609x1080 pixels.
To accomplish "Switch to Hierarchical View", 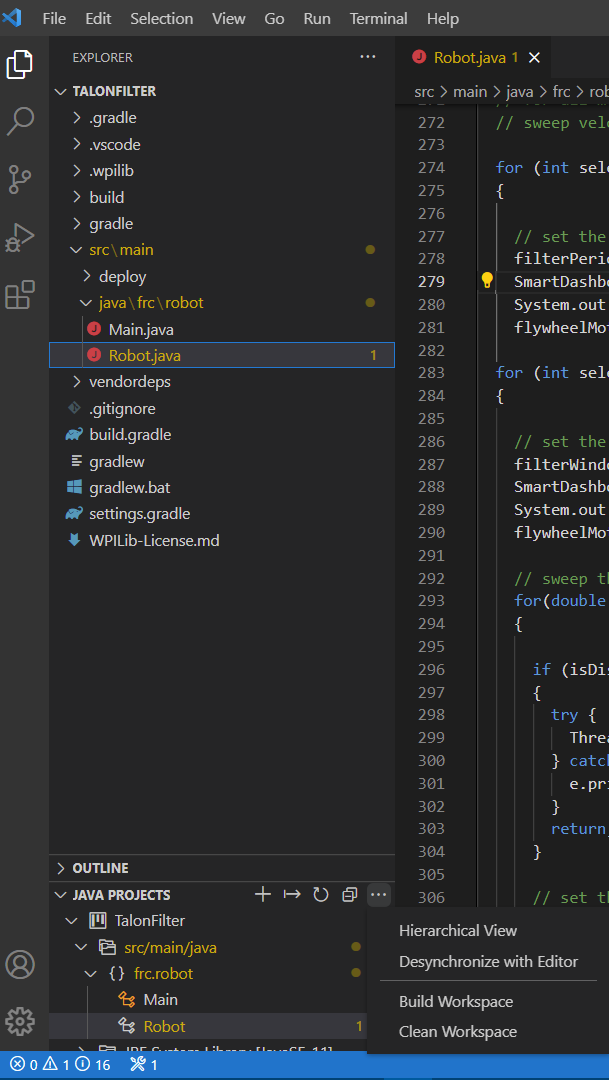I will click(457, 930).
